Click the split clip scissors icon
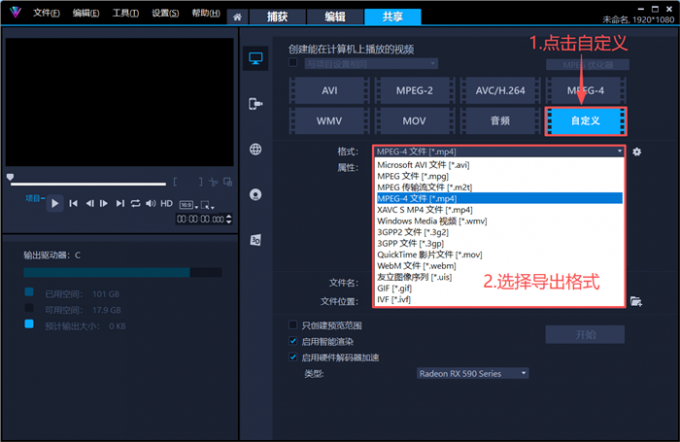 [x=213, y=182]
